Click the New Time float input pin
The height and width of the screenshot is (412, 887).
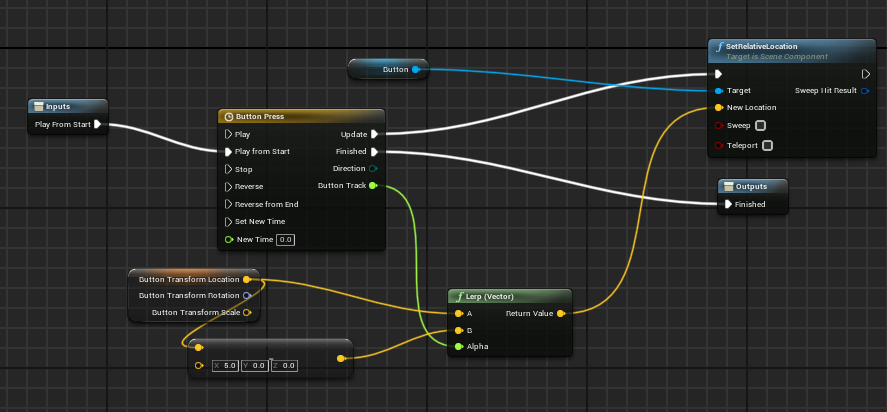[229, 239]
